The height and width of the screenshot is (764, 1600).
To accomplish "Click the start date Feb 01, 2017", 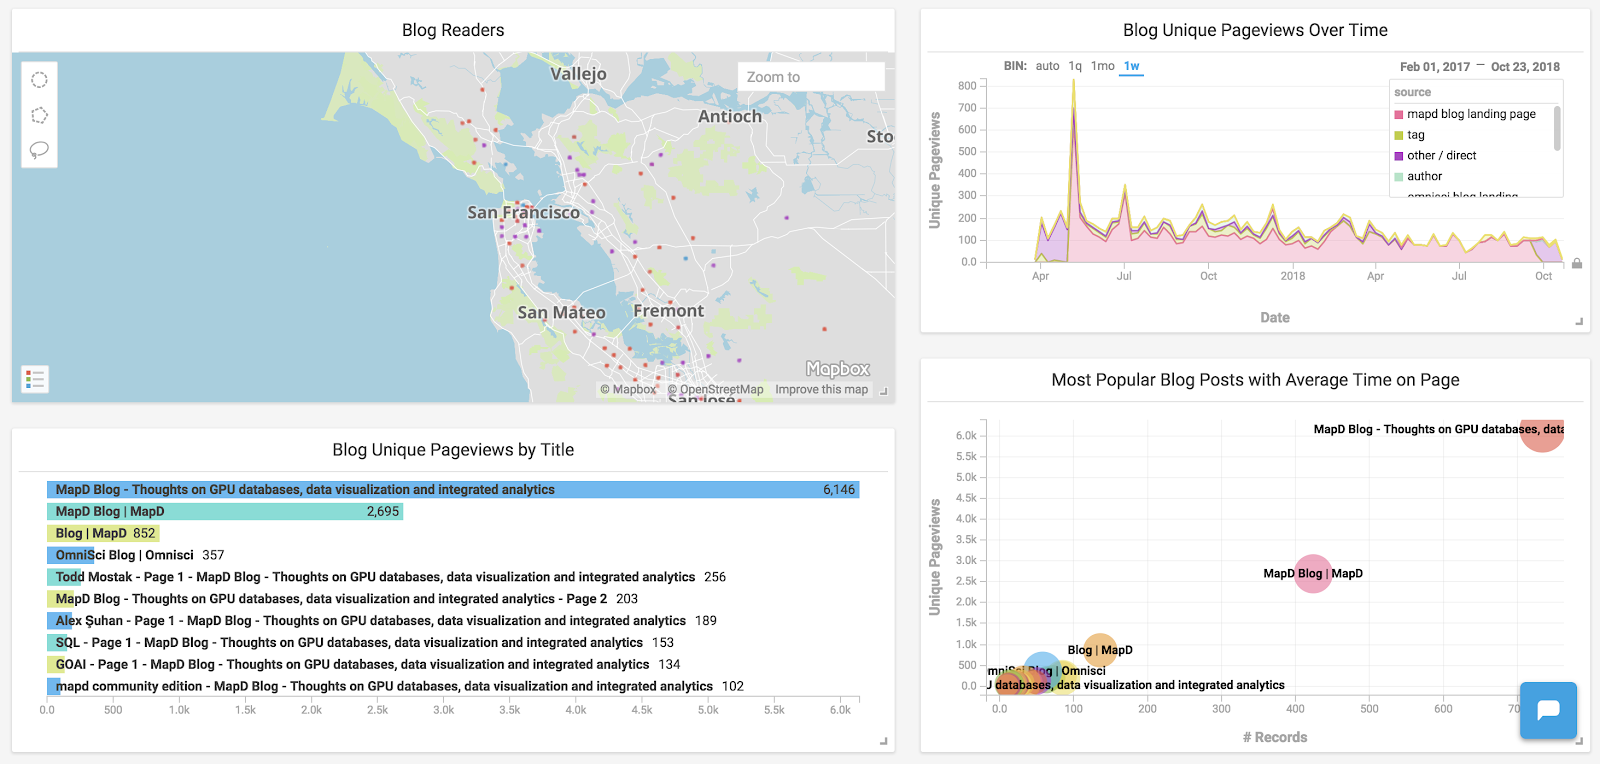I will (x=1435, y=67).
